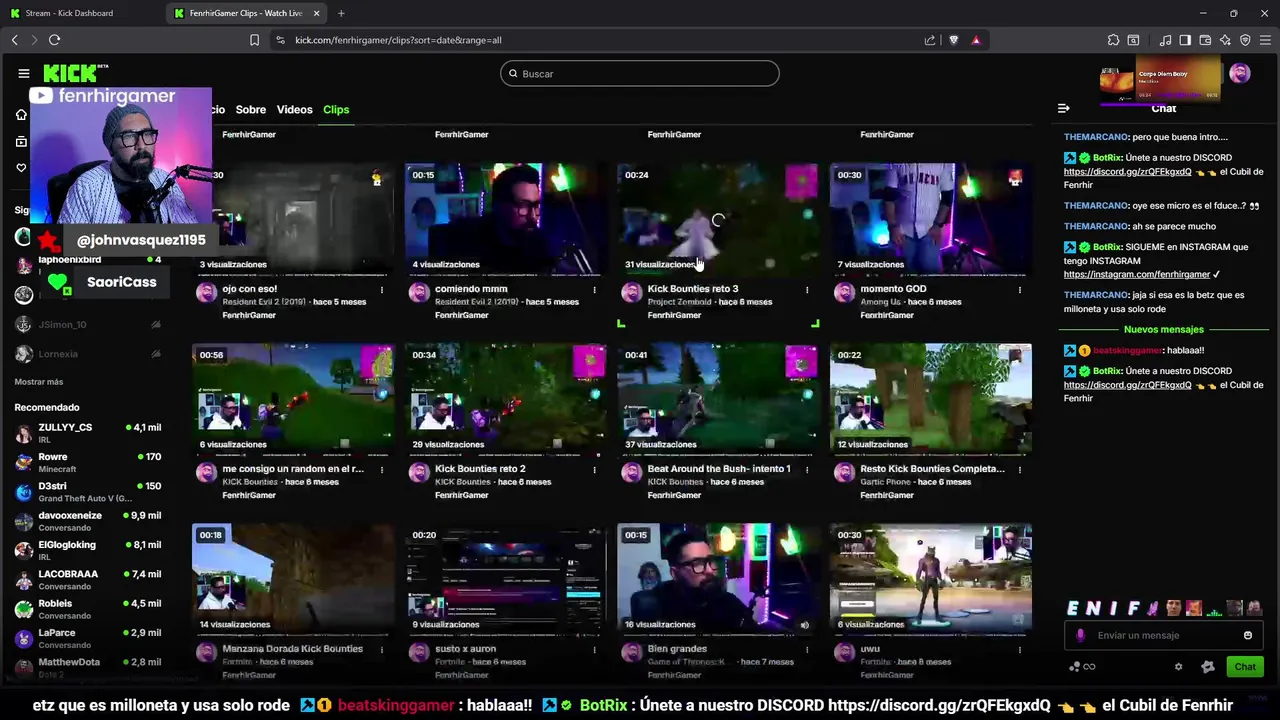Image resolution: width=1280 pixels, height=720 pixels.
Task: Click the Kick logo
Action: pos(75,73)
